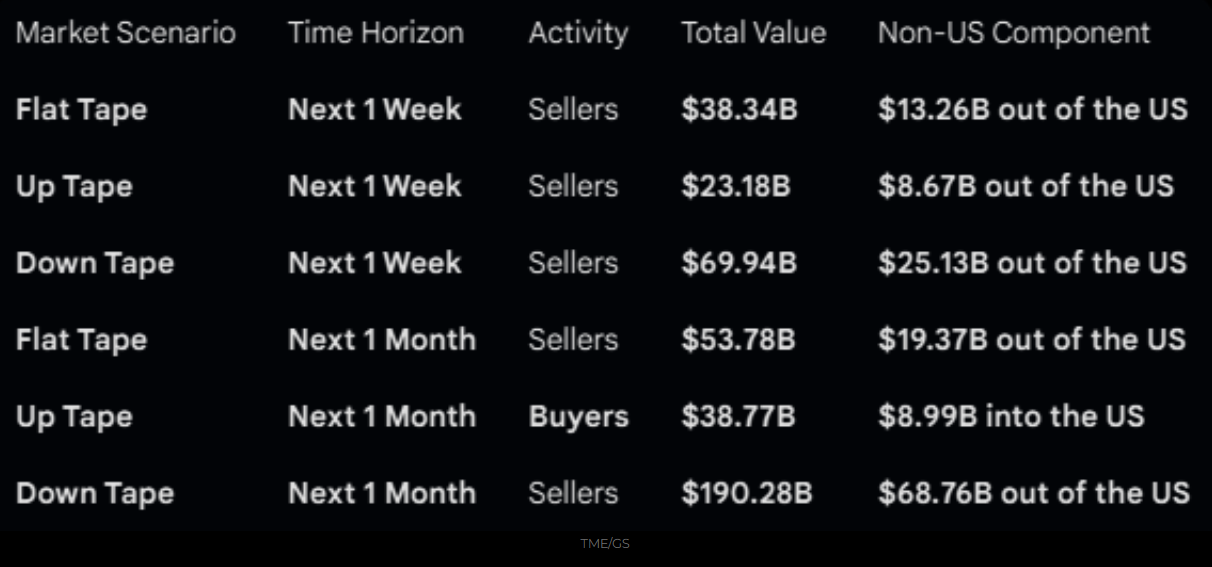1212x567 pixels.
Task: Select the Non-US Component column header
Action: tap(1014, 33)
